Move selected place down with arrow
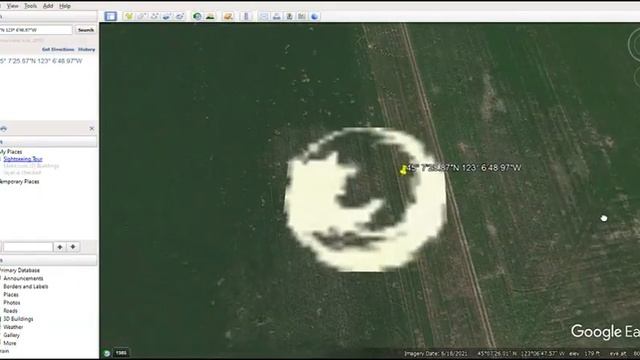 [x=73, y=247]
